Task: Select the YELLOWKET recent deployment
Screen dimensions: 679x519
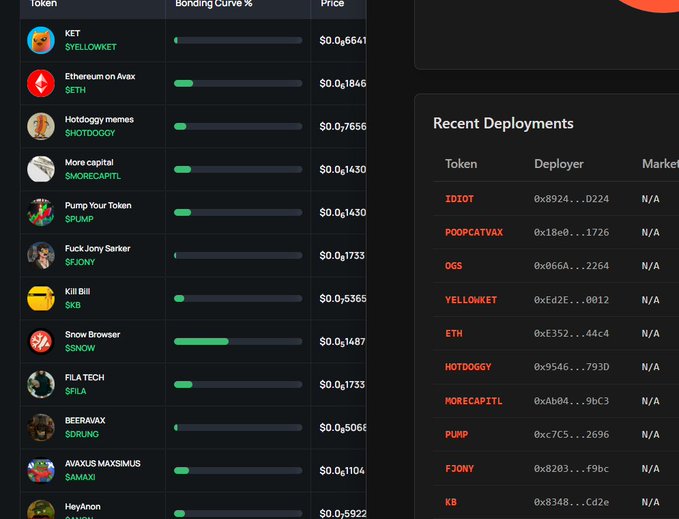Action: click(470, 300)
